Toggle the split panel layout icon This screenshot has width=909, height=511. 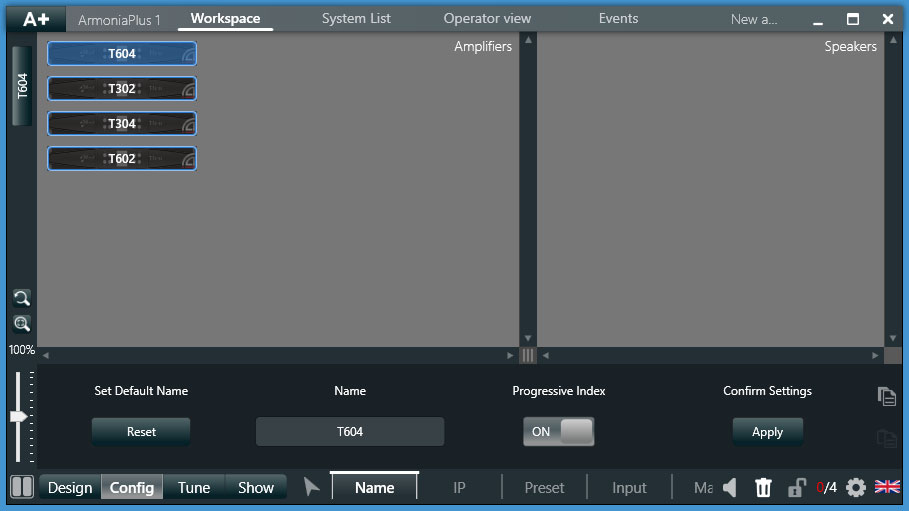click(x=22, y=487)
